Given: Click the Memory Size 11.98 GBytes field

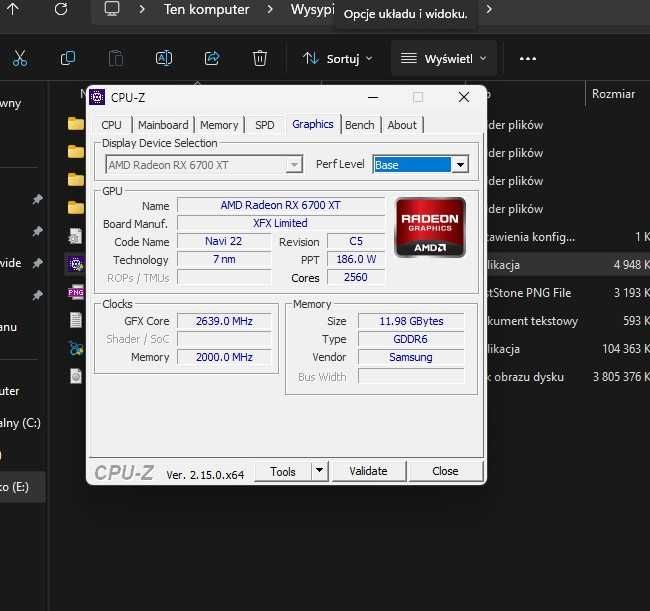Looking at the screenshot, I should (411, 321).
